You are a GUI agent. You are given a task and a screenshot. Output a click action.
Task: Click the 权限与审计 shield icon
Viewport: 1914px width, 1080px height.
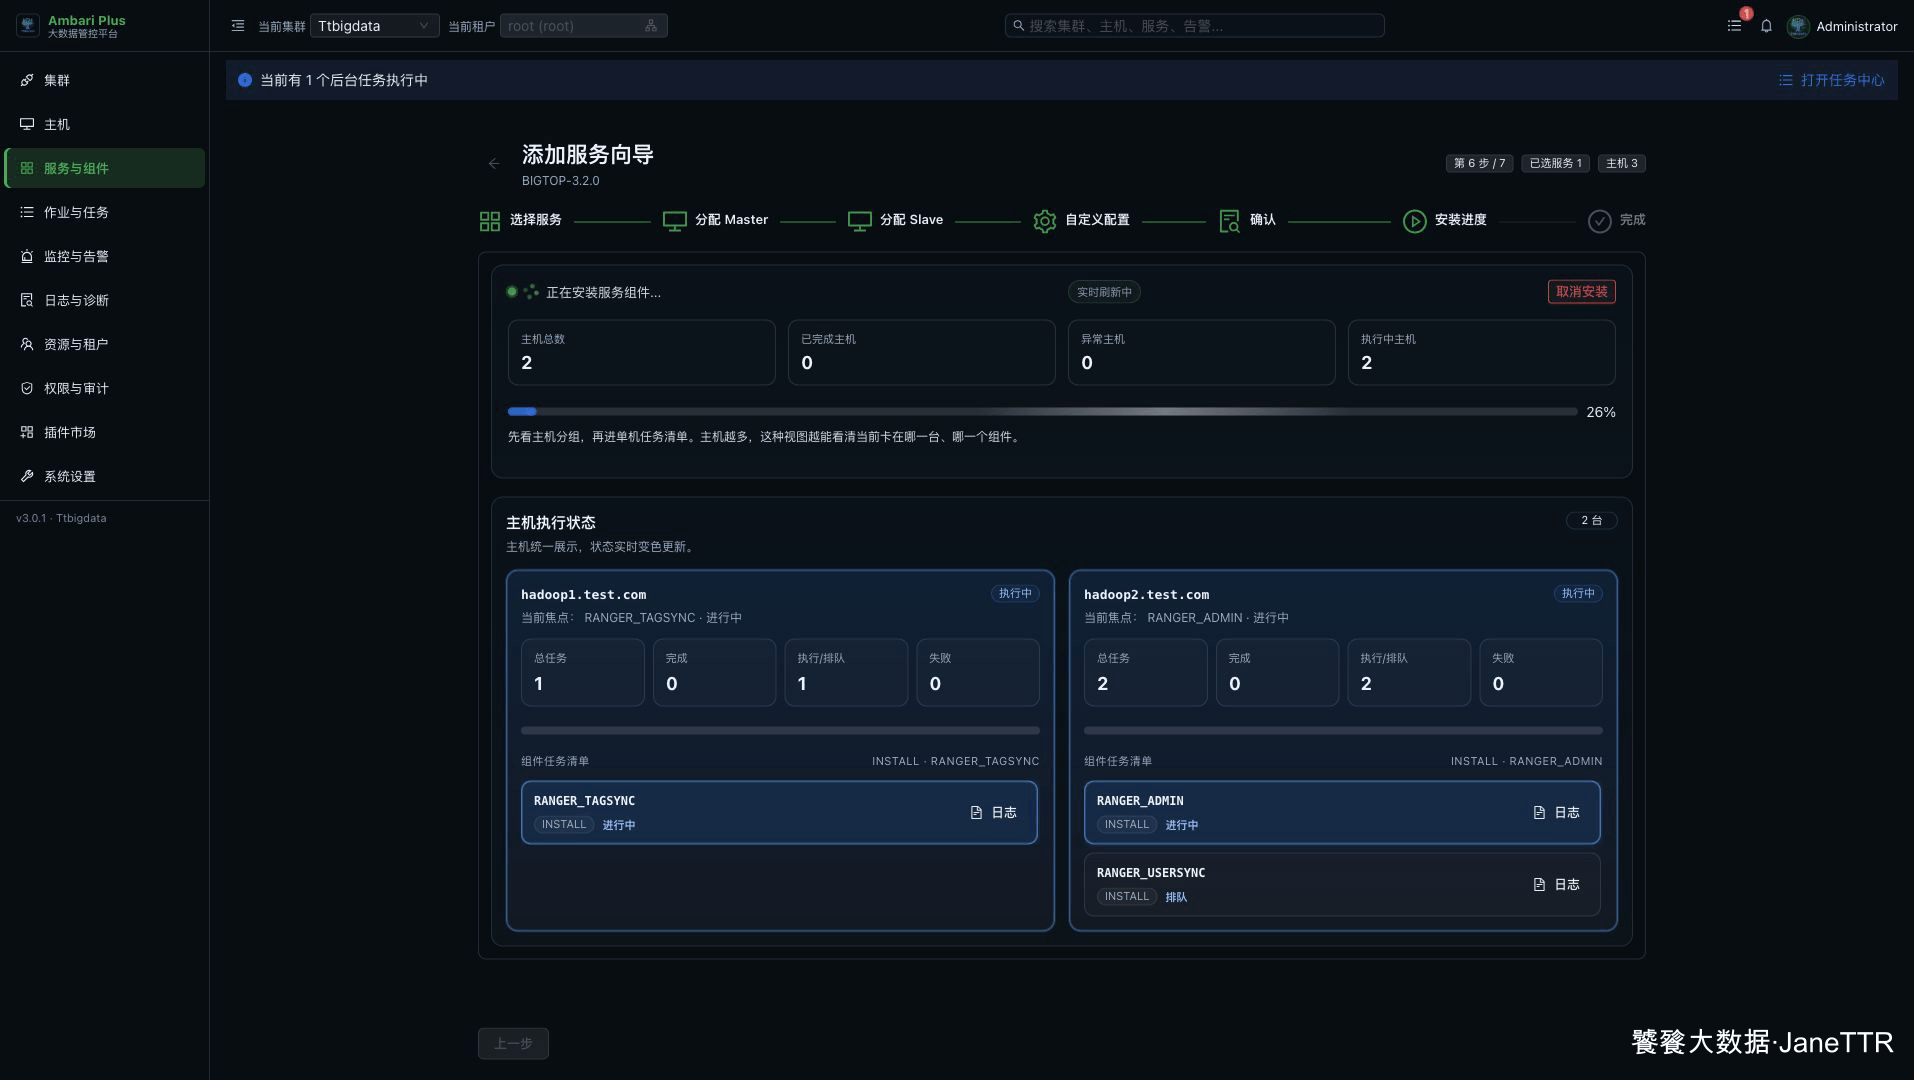click(x=27, y=388)
